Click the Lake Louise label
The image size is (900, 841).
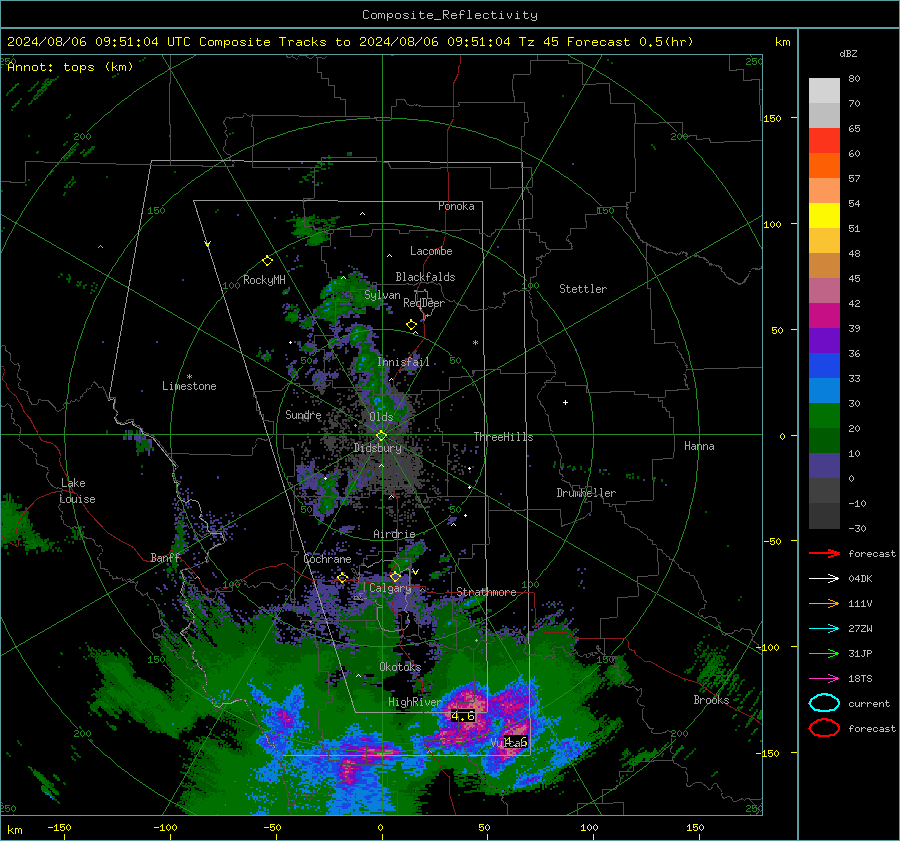[x=77, y=491]
